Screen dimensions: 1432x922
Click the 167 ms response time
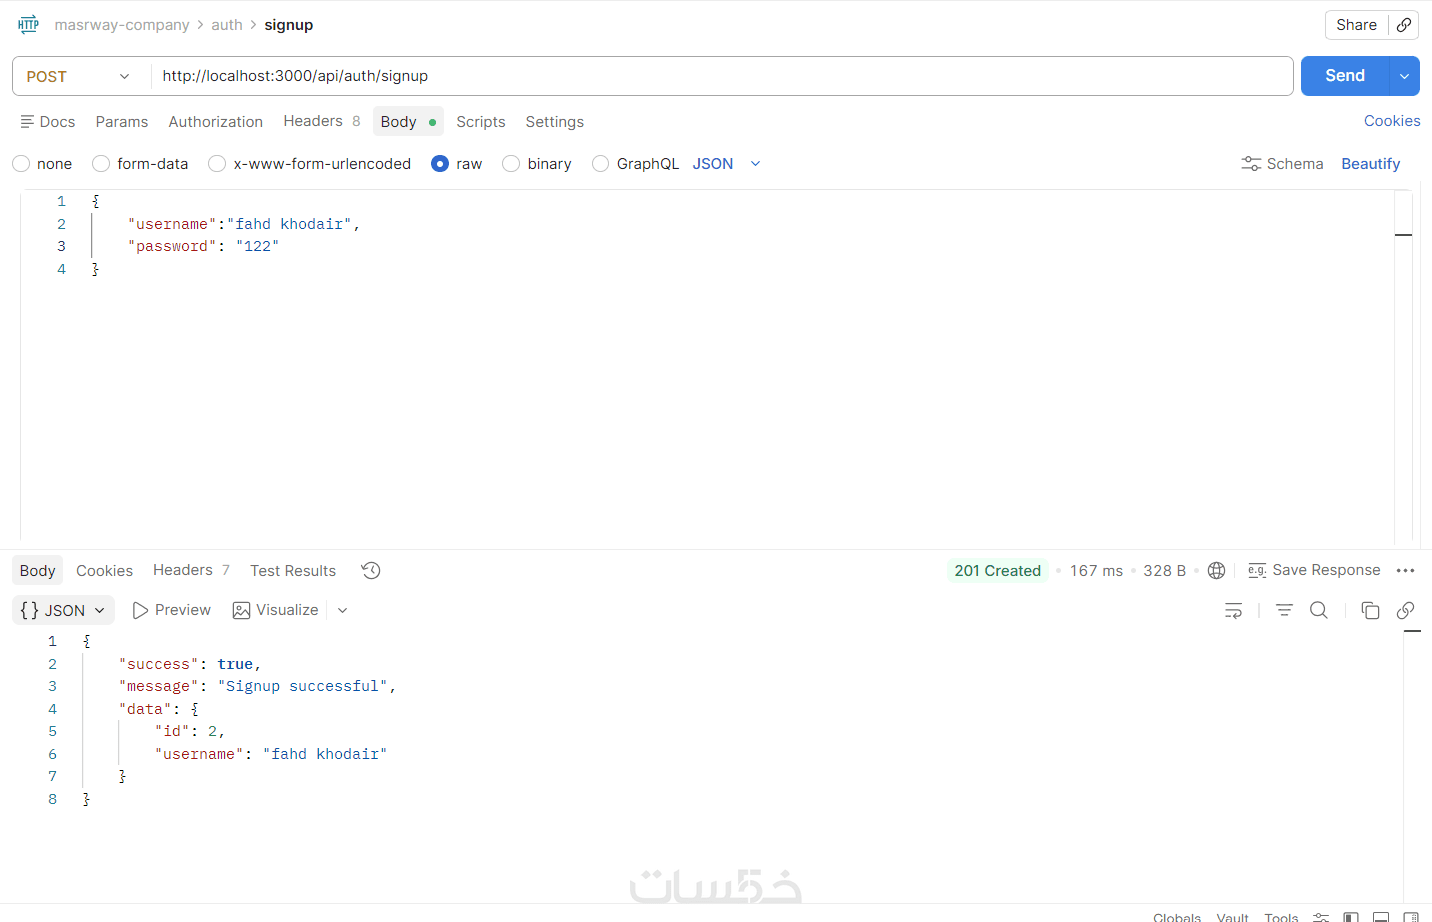pos(1096,570)
